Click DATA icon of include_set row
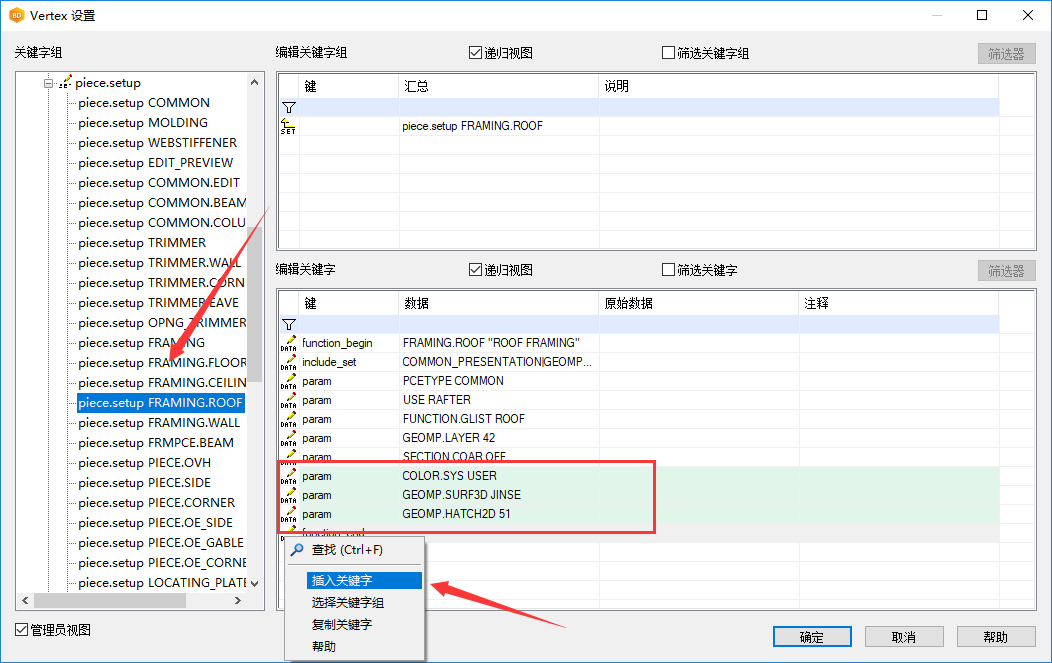The height and width of the screenshot is (663, 1052). pyautogui.click(x=288, y=362)
